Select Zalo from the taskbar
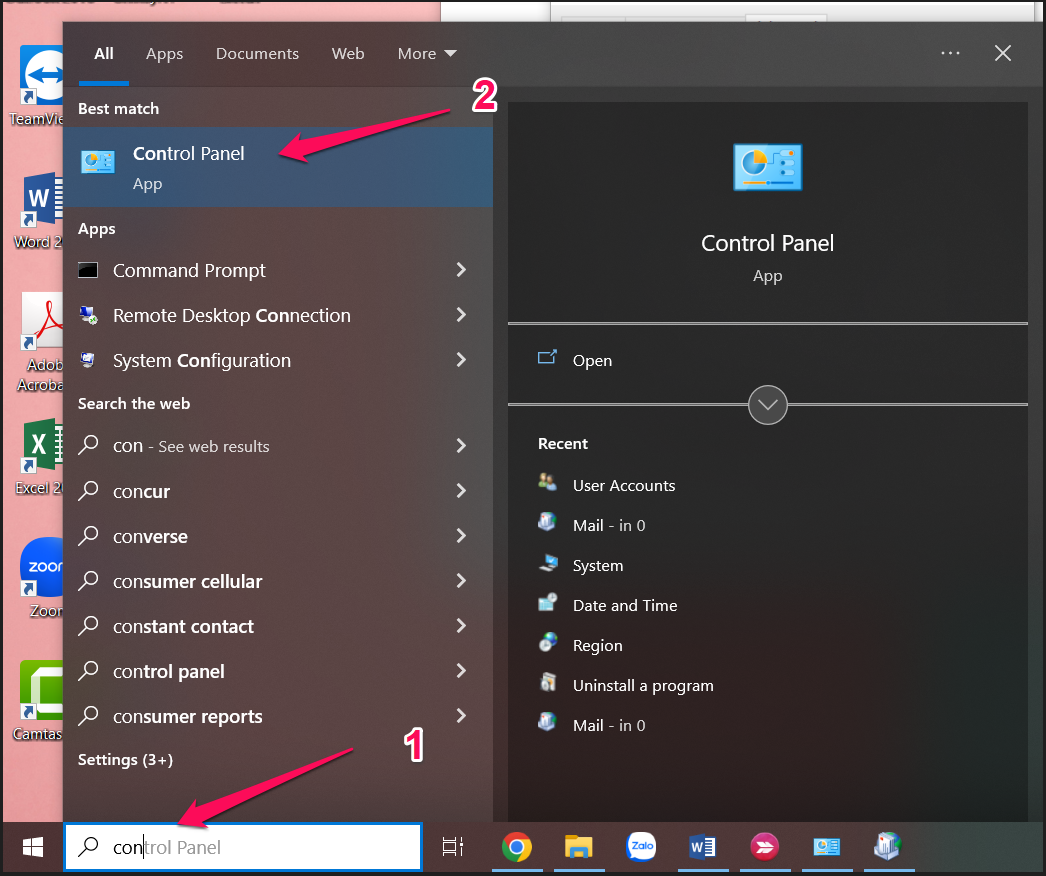The width and height of the screenshot is (1046, 876). [x=641, y=847]
